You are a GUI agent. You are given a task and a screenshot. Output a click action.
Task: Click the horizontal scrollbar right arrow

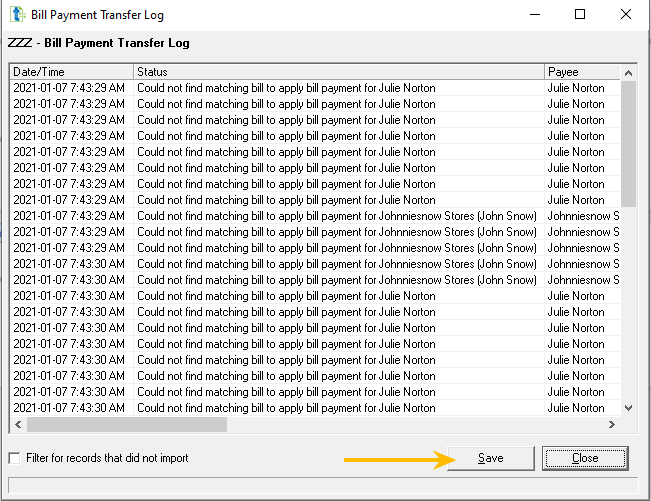(612, 425)
